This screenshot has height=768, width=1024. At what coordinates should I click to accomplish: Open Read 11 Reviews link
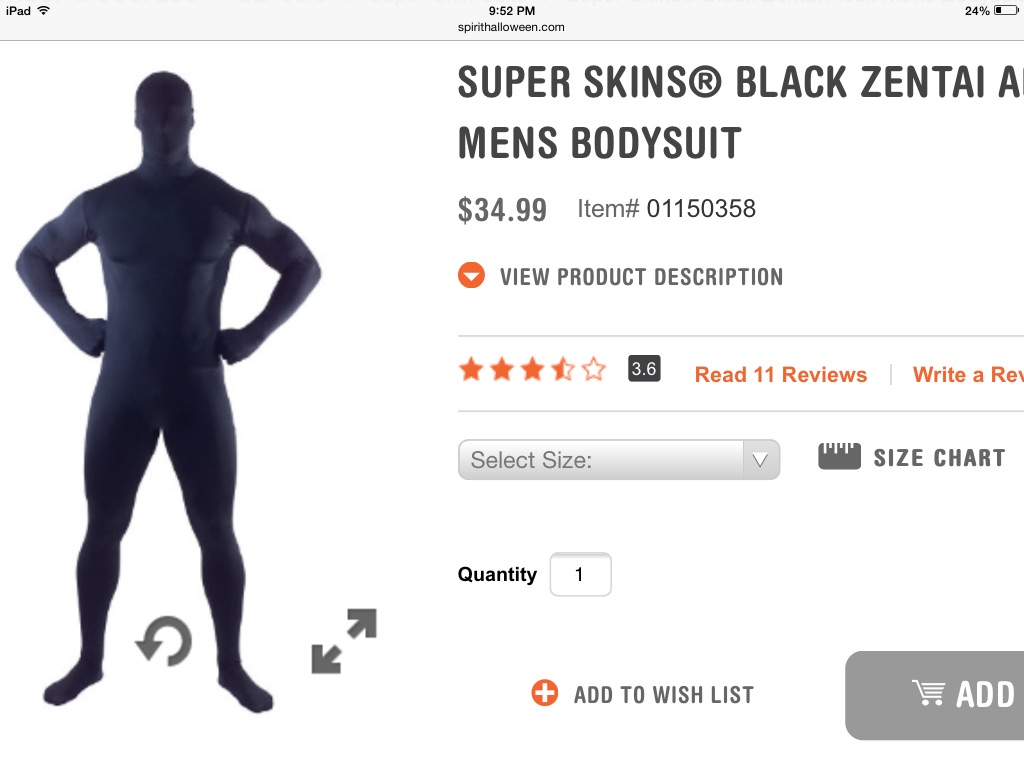pyautogui.click(x=781, y=375)
